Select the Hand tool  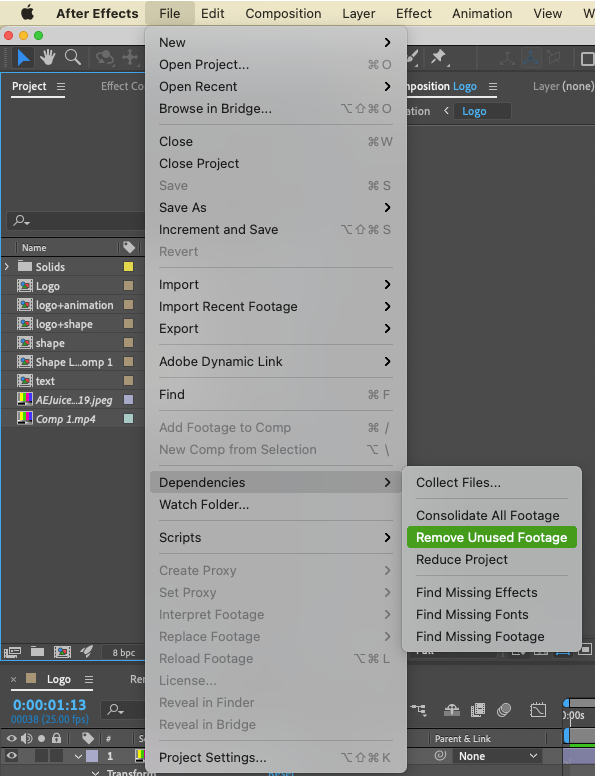click(x=48, y=57)
